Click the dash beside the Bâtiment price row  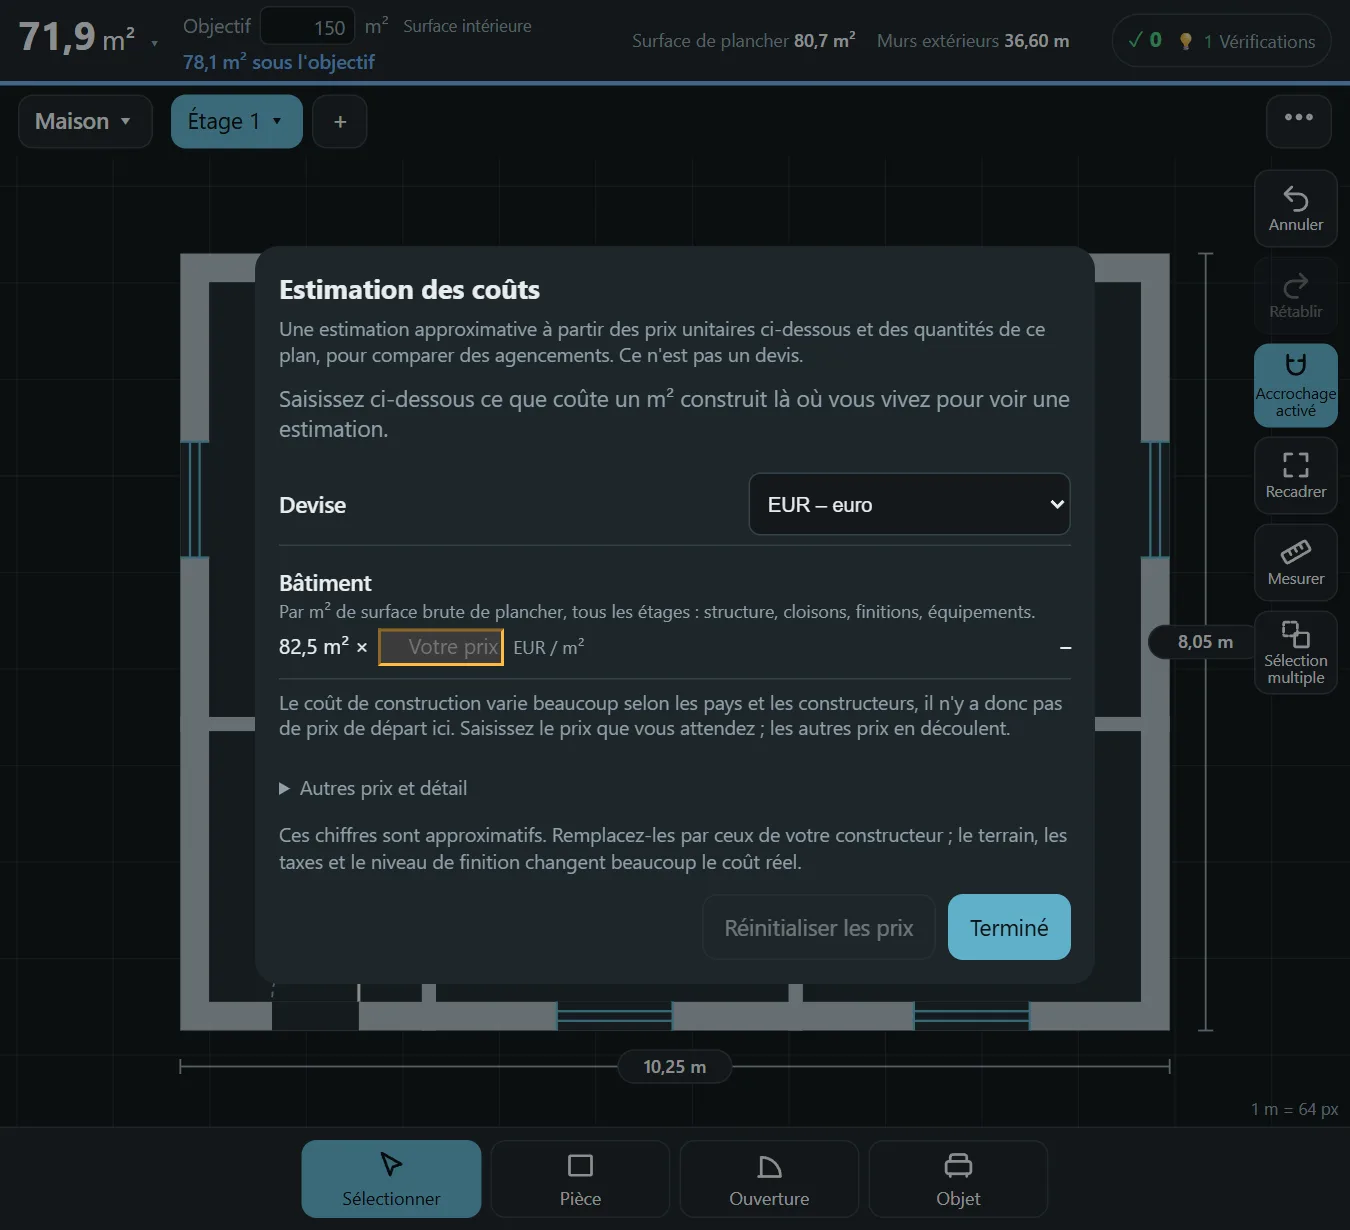(x=1065, y=648)
